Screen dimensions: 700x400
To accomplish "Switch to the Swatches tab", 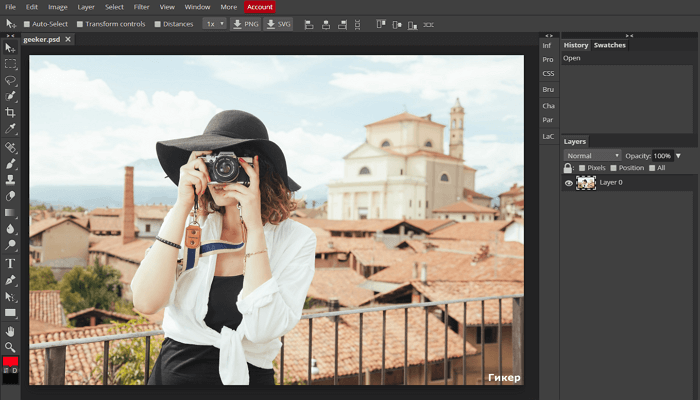I will 609,45.
